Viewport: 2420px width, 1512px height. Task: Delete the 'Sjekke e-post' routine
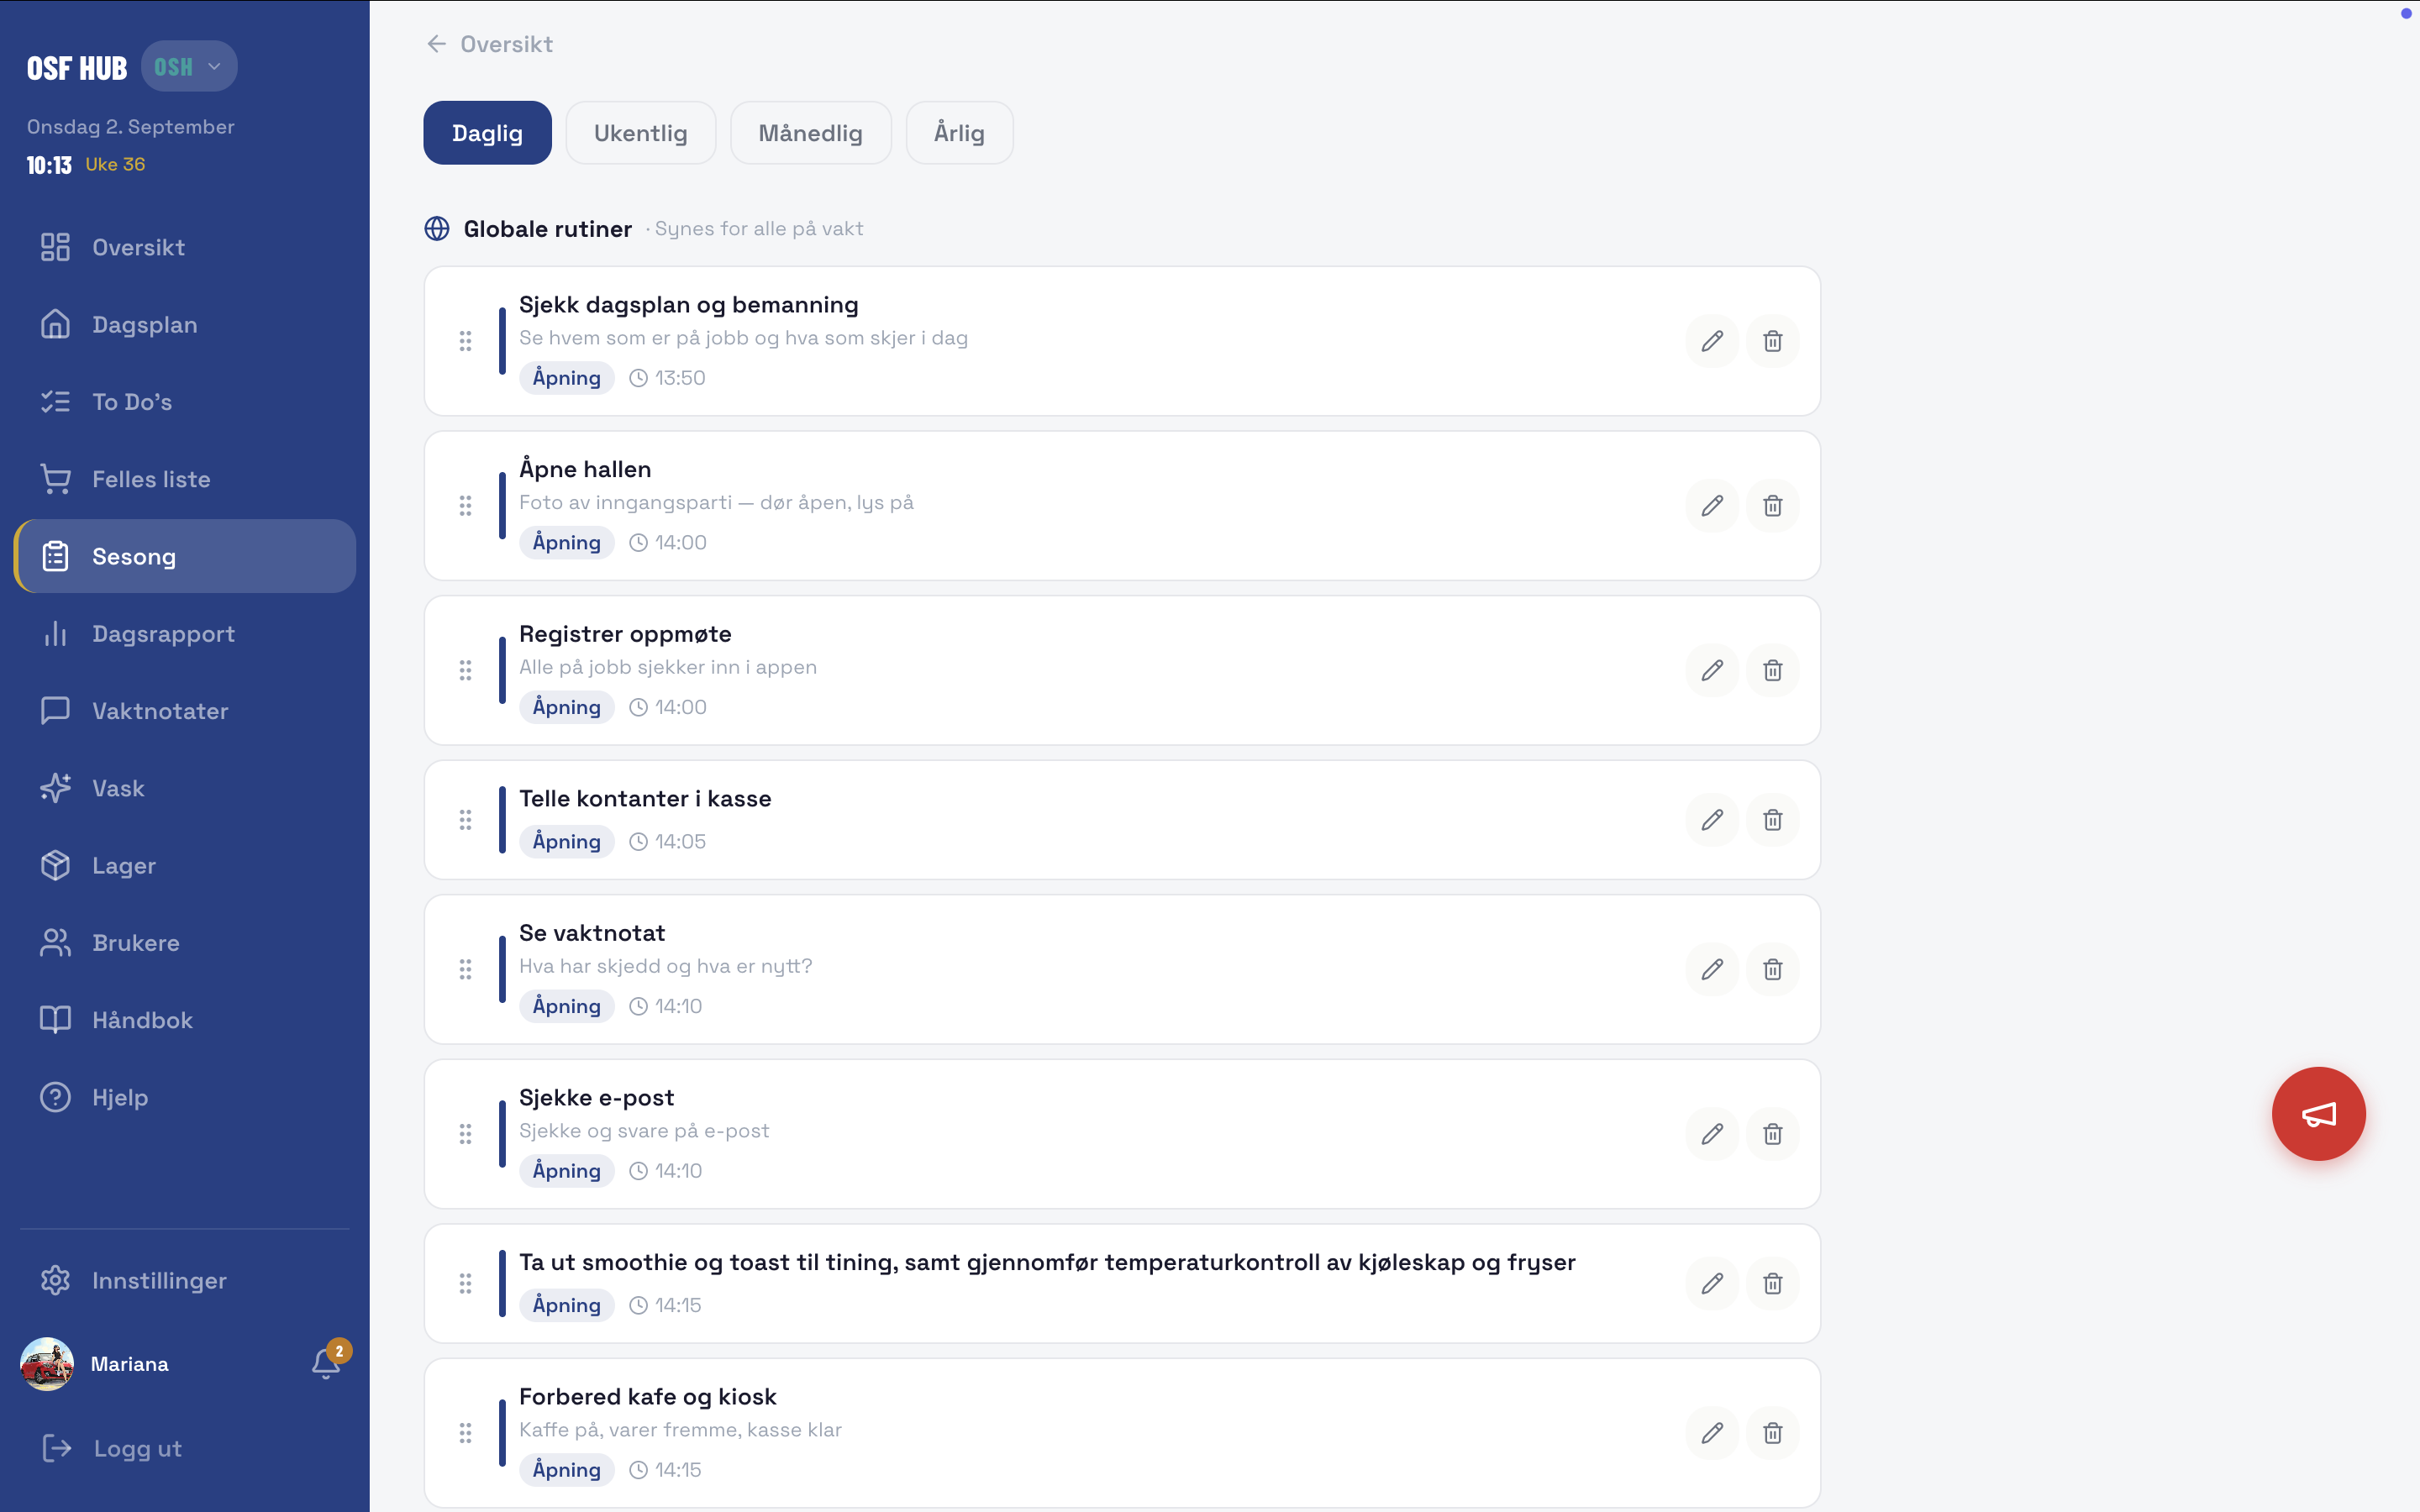(x=1772, y=1134)
